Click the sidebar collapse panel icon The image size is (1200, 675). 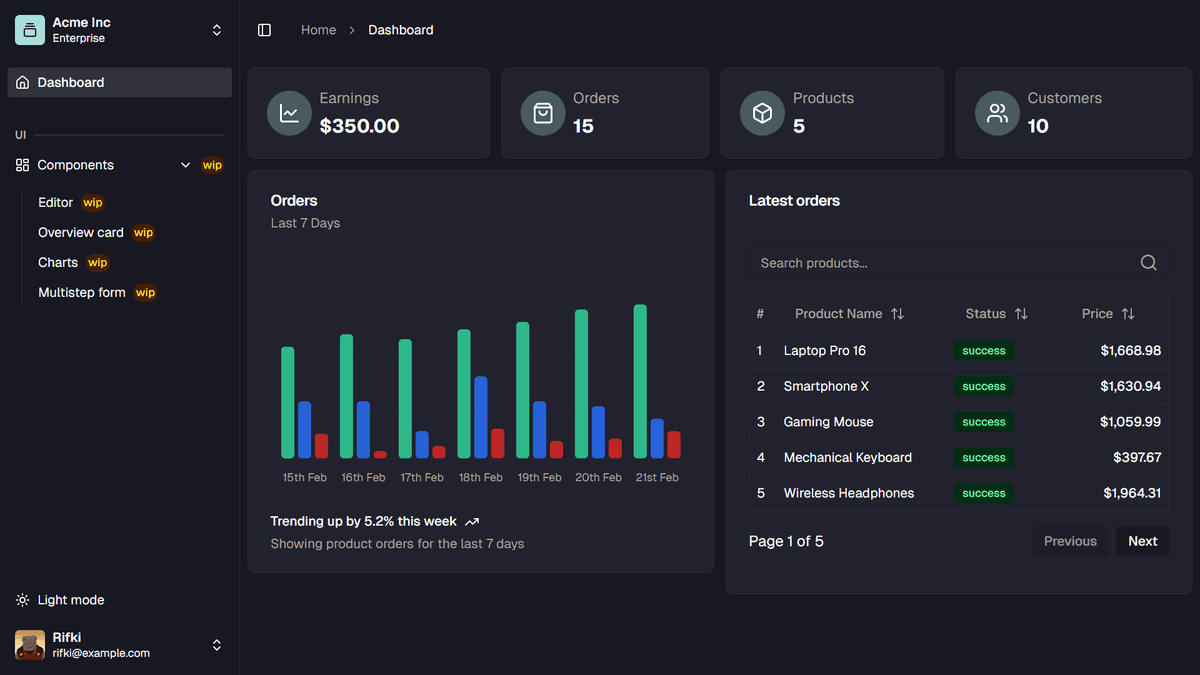(264, 30)
